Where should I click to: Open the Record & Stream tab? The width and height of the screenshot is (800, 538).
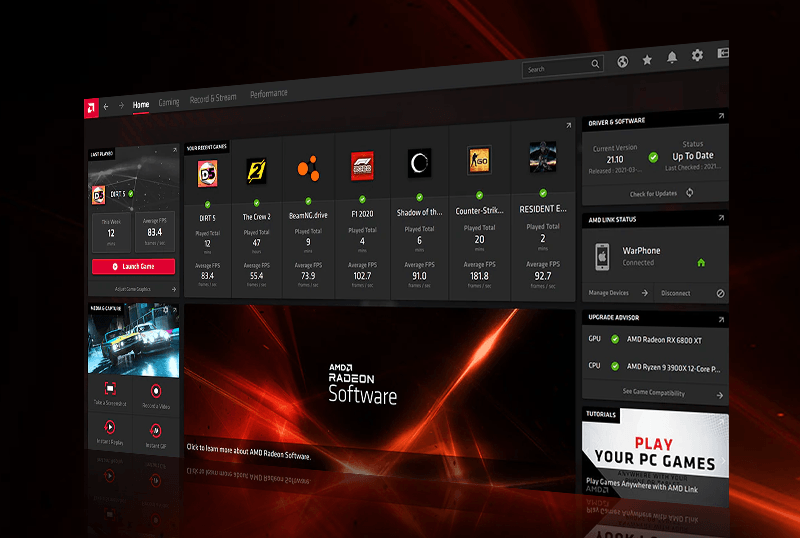pyautogui.click(x=213, y=99)
